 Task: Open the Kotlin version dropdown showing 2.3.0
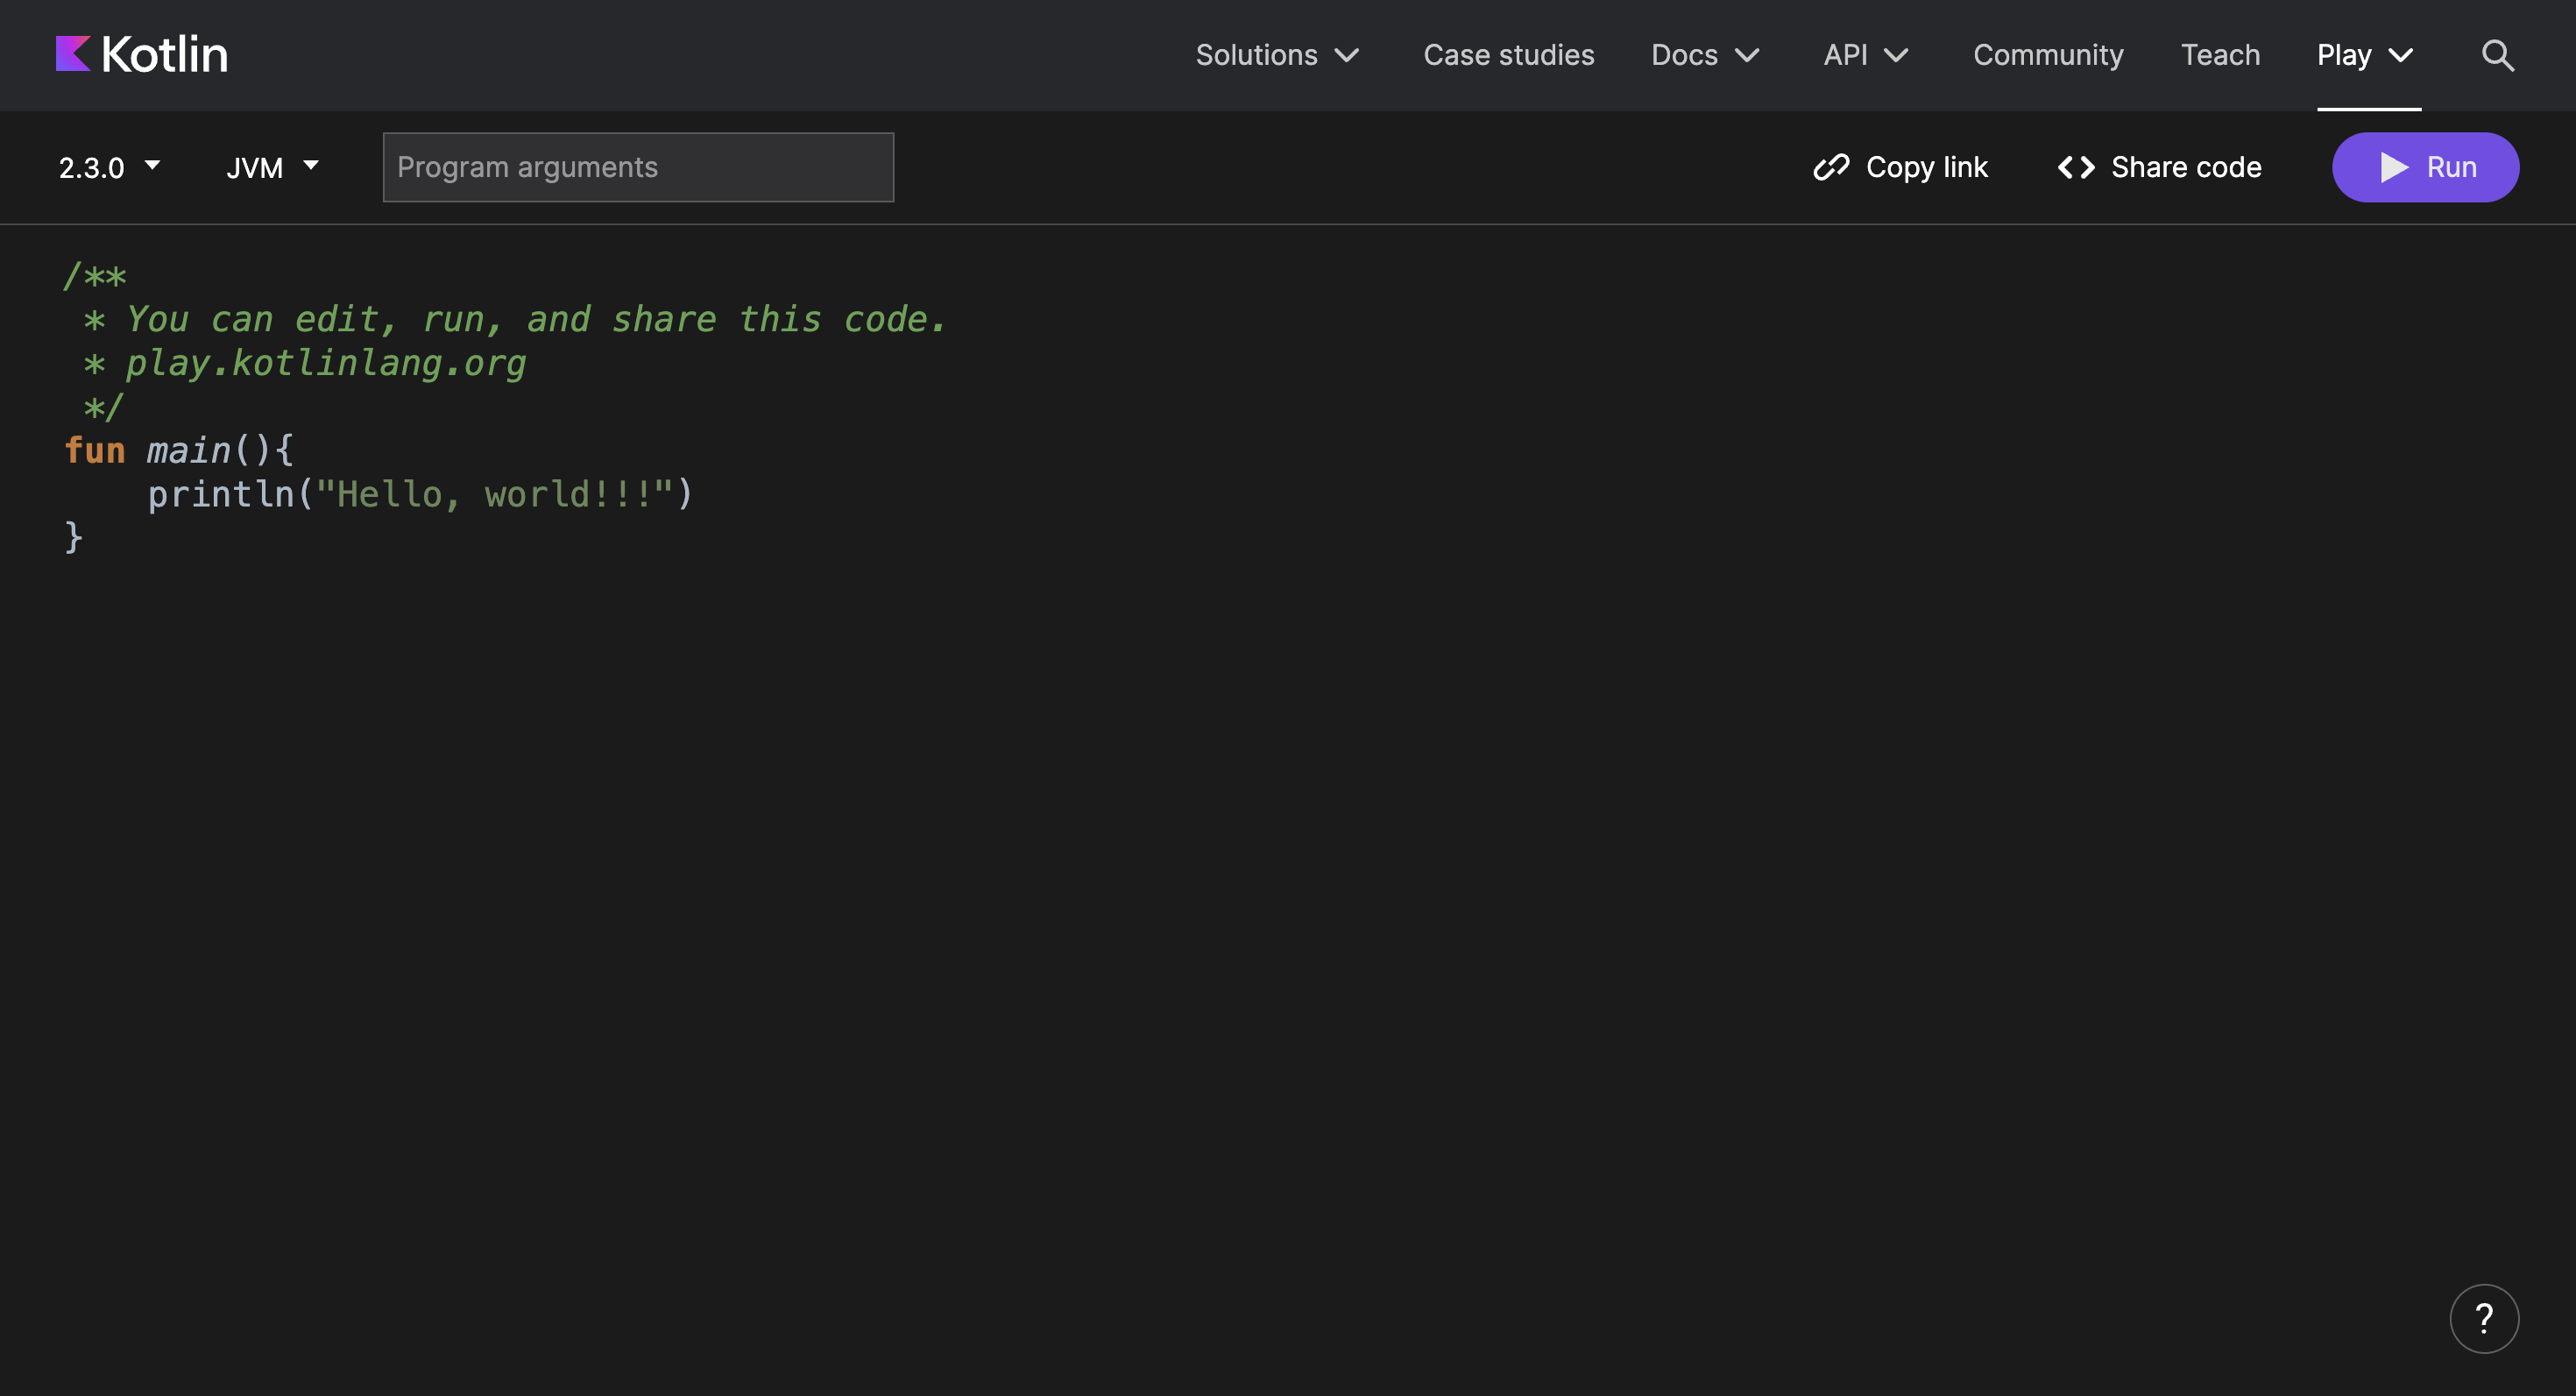pos(108,167)
